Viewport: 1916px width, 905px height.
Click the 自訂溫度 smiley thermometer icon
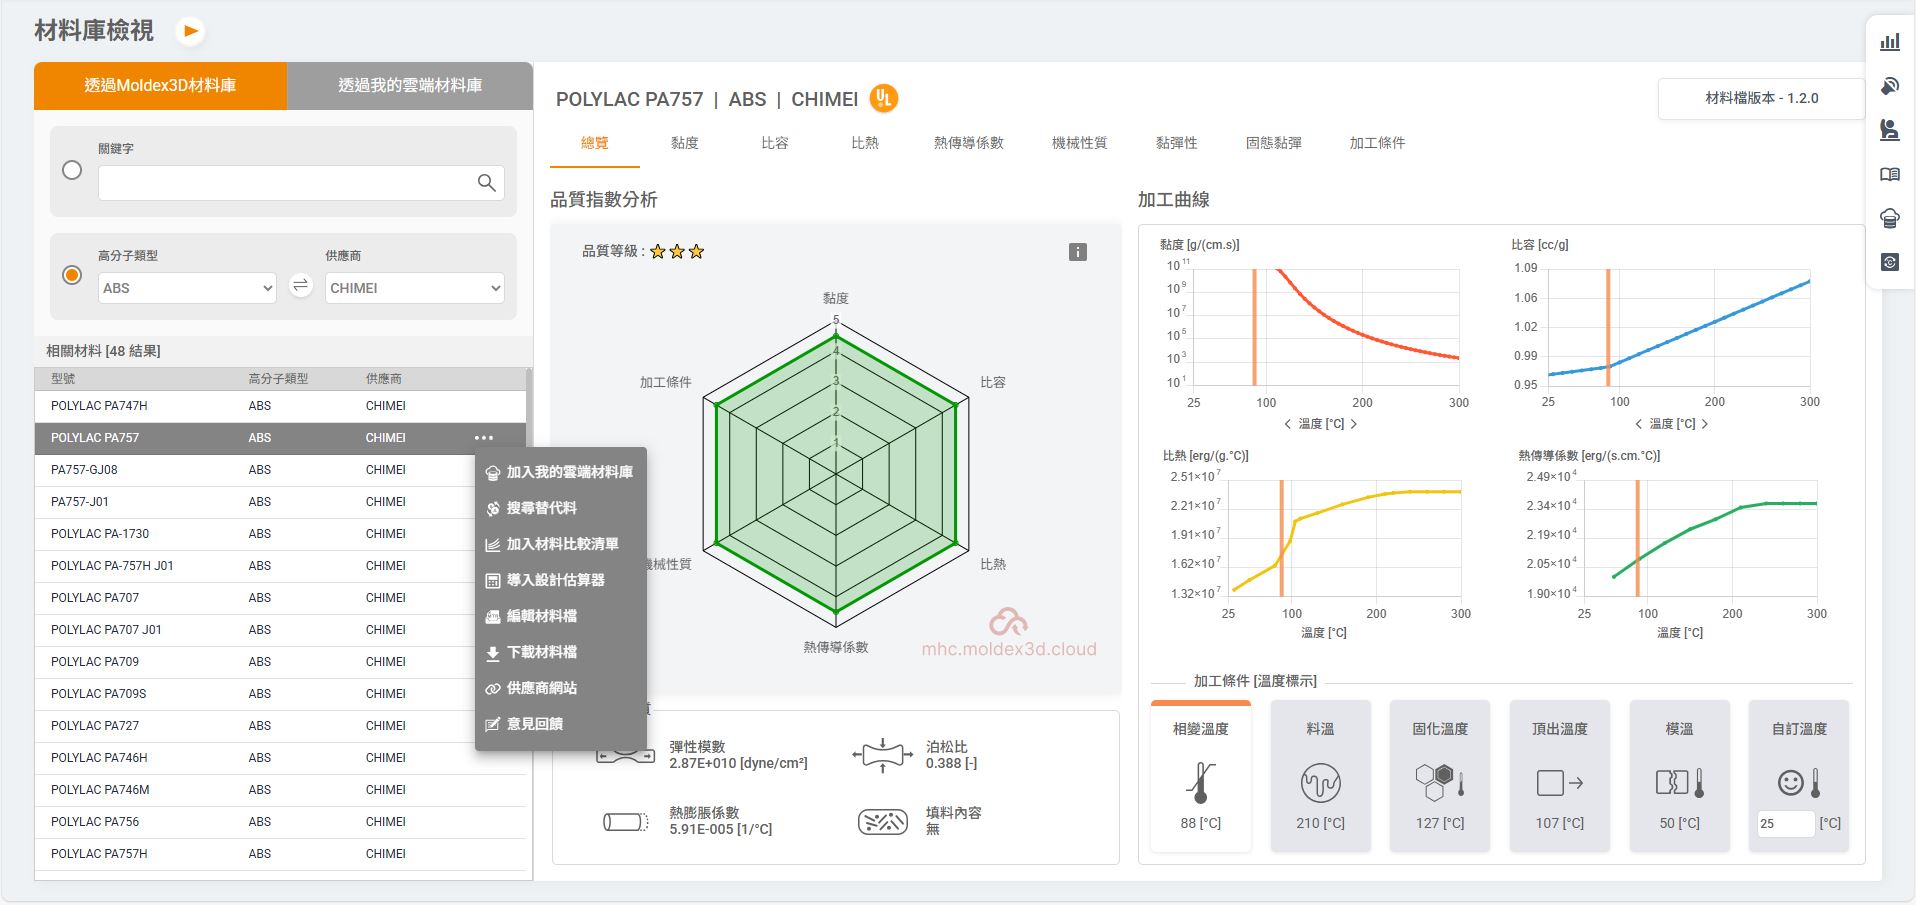click(1799, 782)
